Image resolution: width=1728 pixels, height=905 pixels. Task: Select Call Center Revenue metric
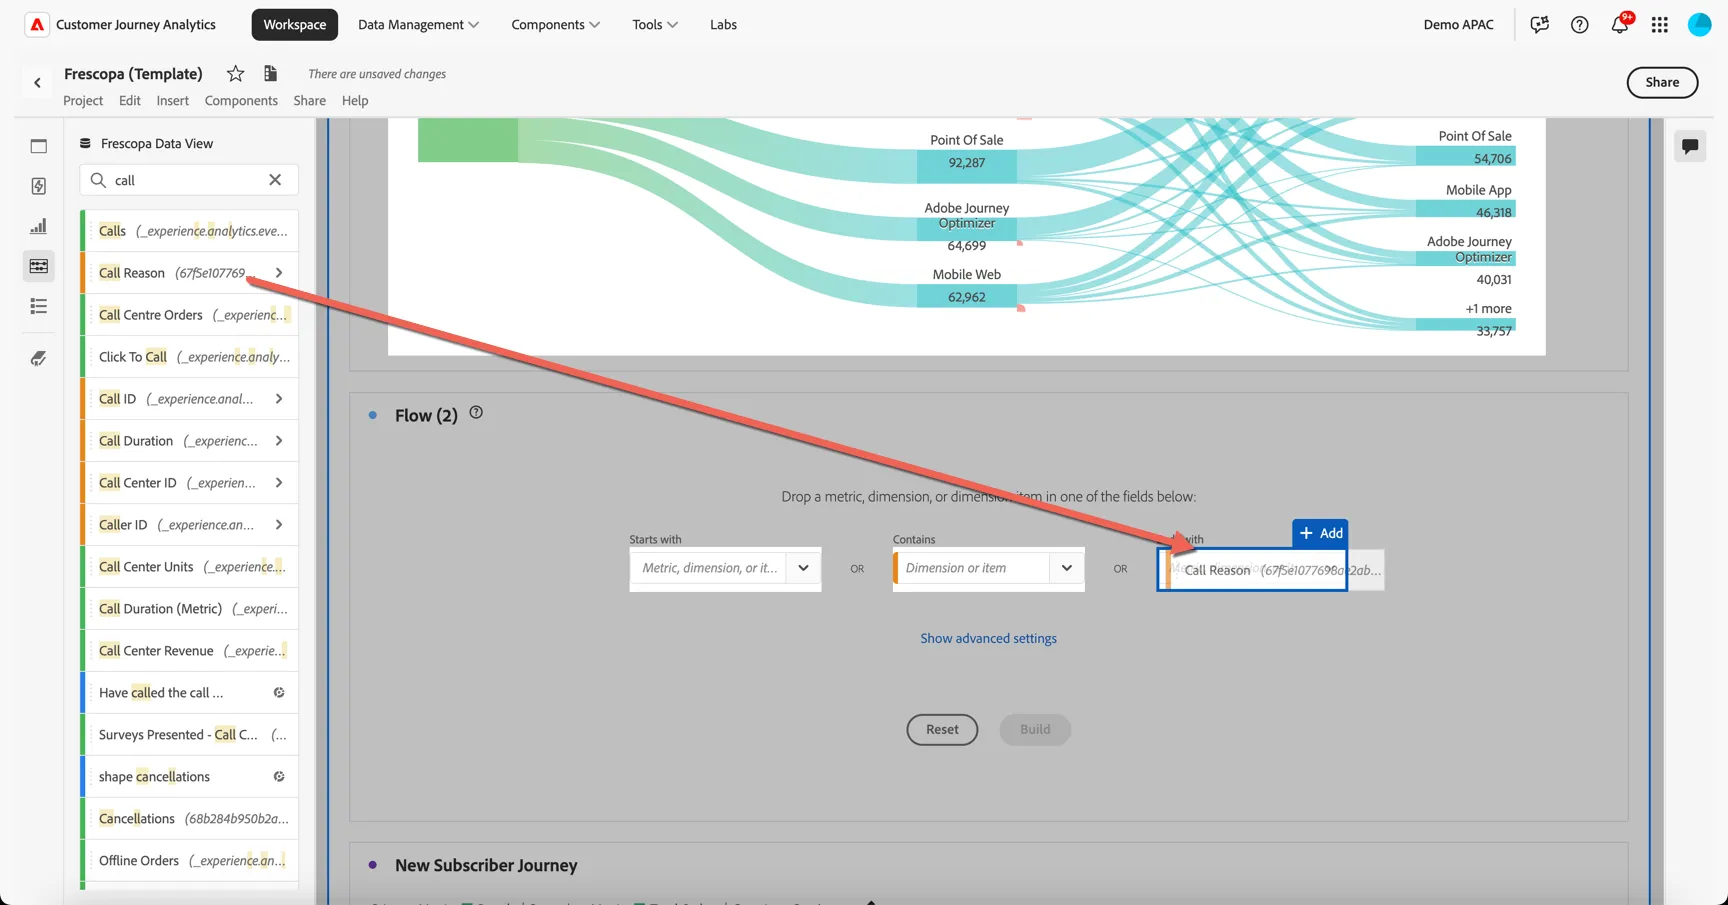click(x=189, y=650)
